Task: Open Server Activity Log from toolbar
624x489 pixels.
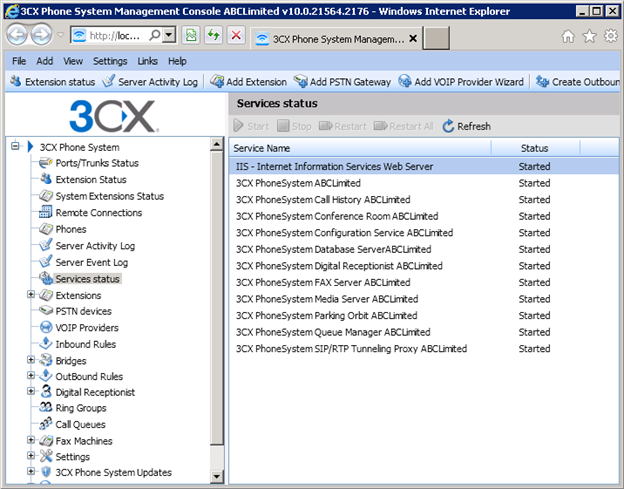Action: point(150,82)
